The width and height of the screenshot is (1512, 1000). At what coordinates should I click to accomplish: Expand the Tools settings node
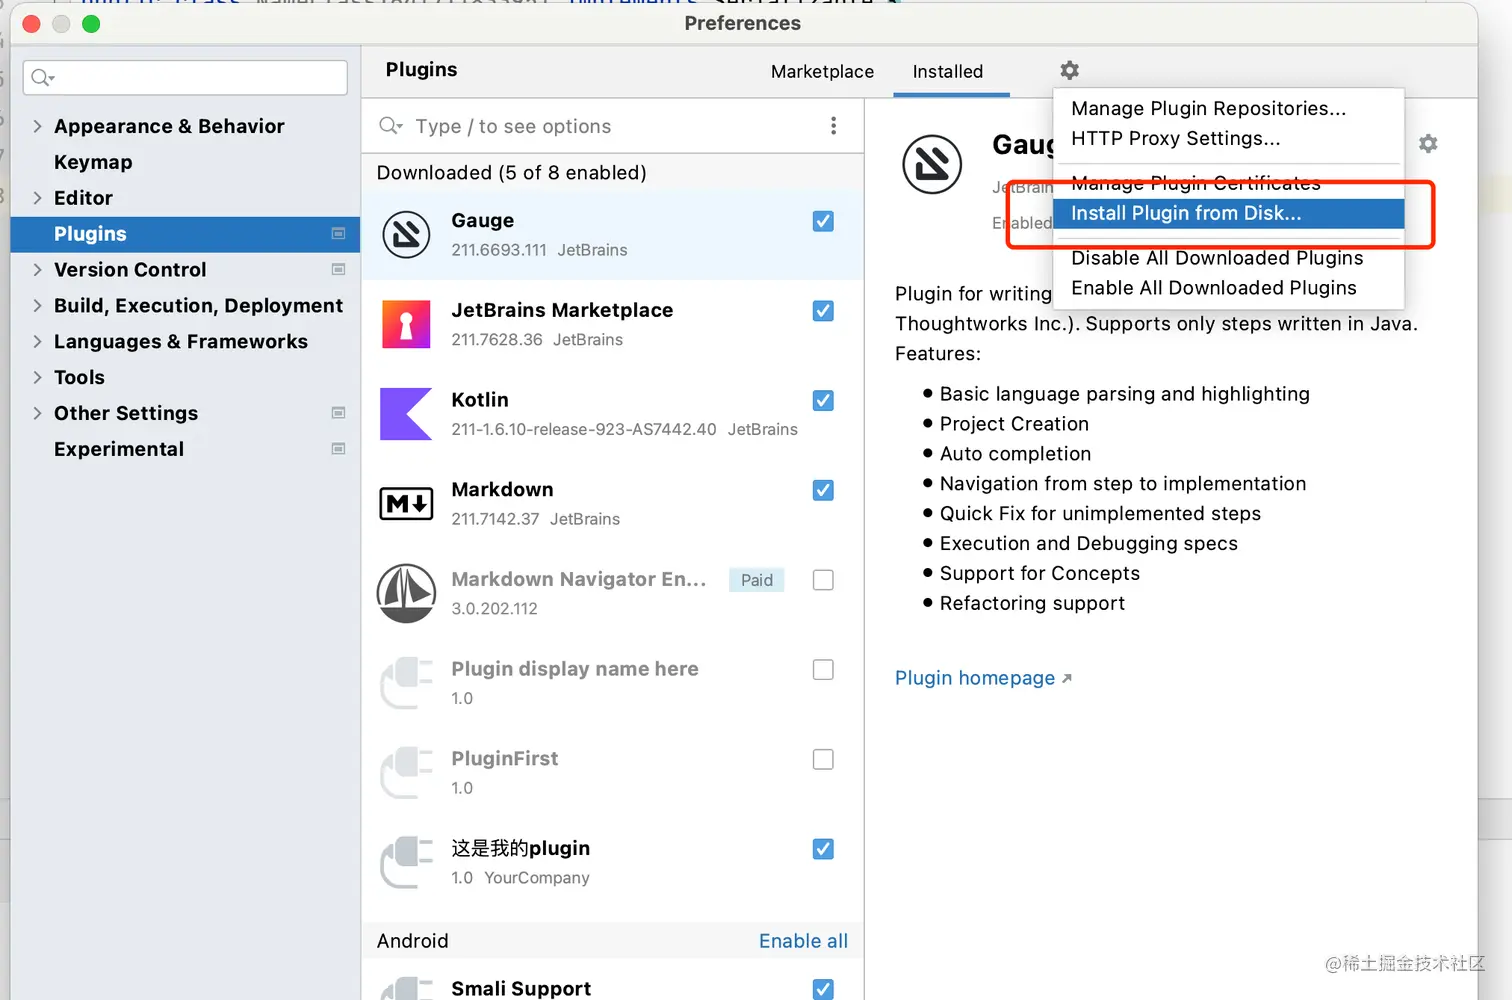coord(37,377)
